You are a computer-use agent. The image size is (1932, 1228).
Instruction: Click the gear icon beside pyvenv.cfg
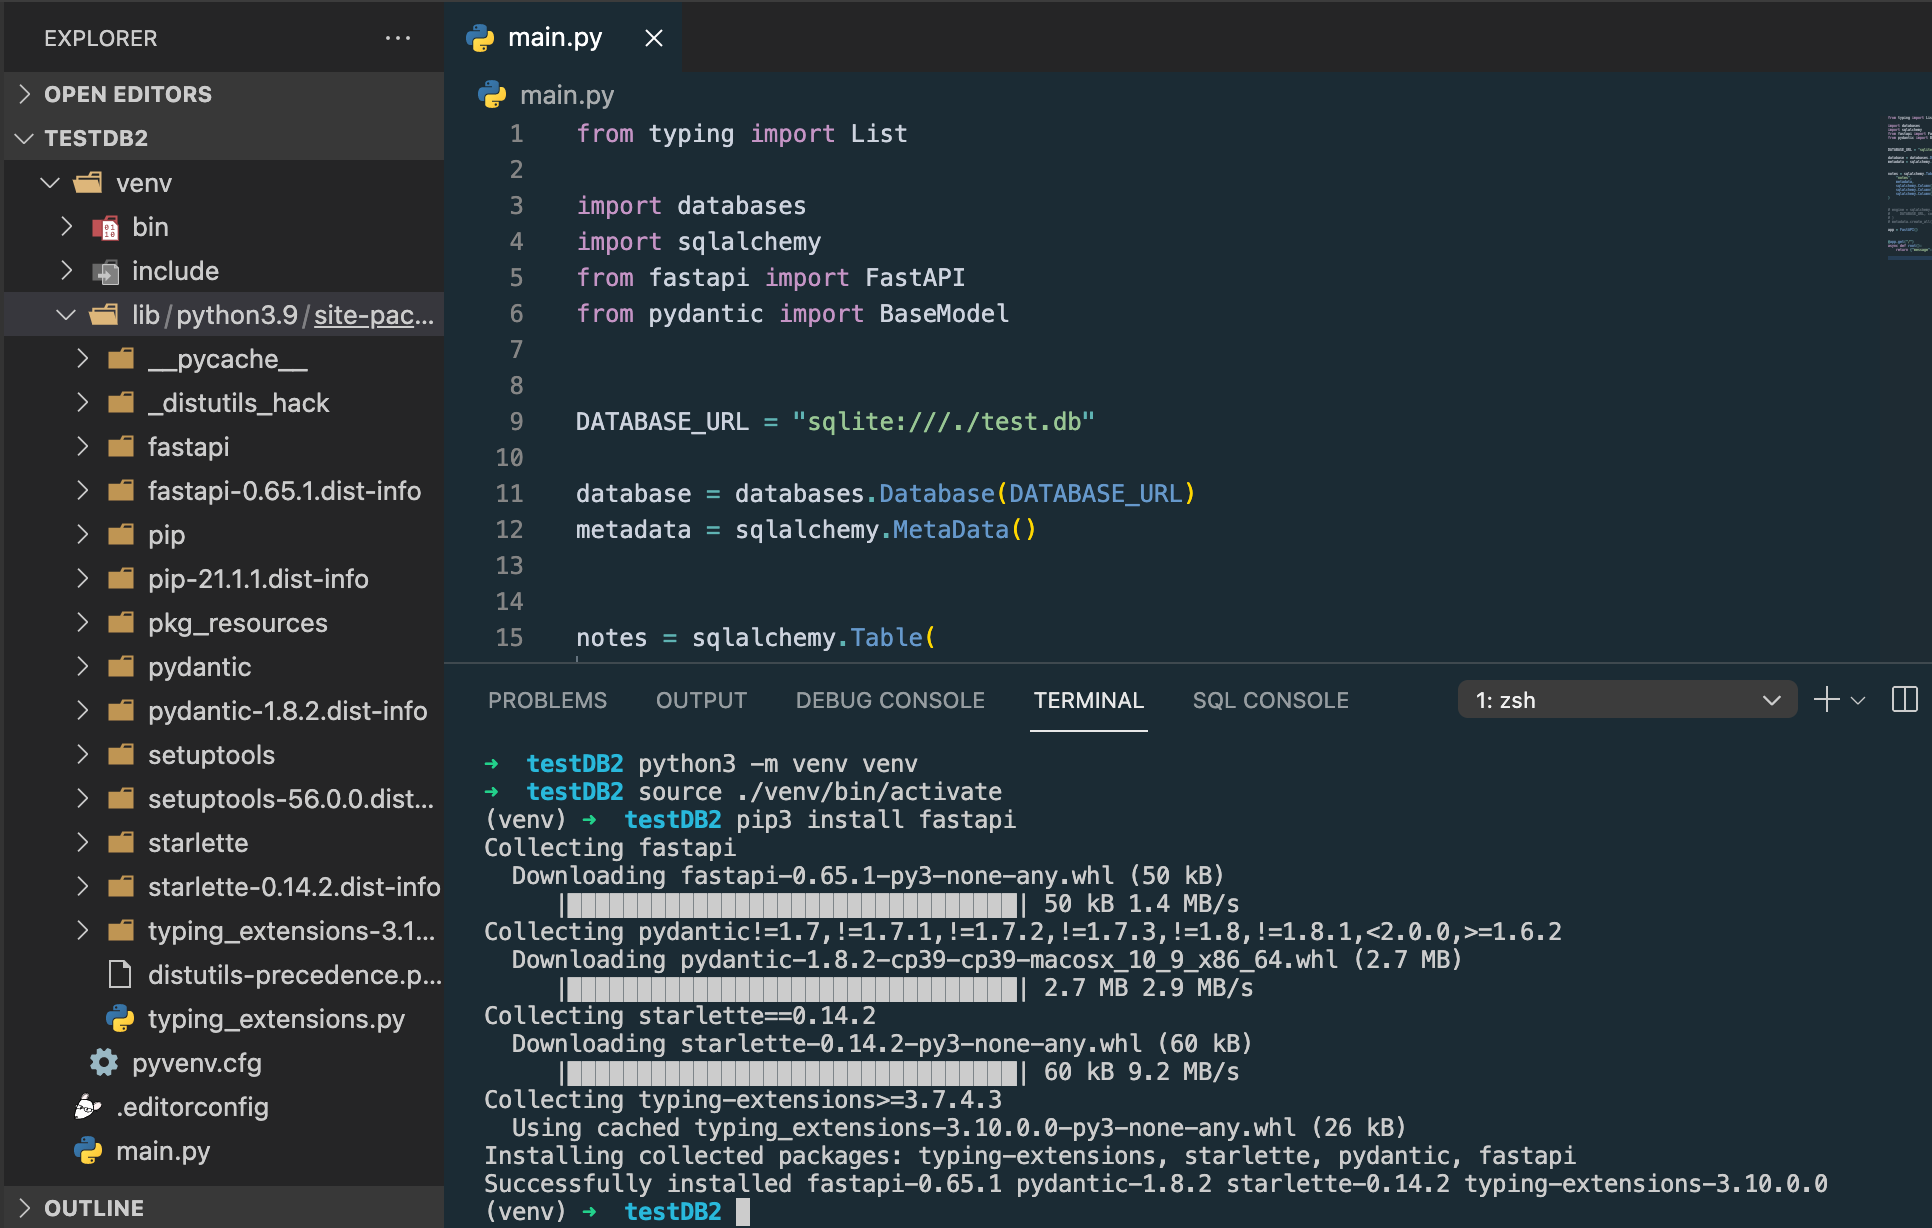coord(103,1063)
